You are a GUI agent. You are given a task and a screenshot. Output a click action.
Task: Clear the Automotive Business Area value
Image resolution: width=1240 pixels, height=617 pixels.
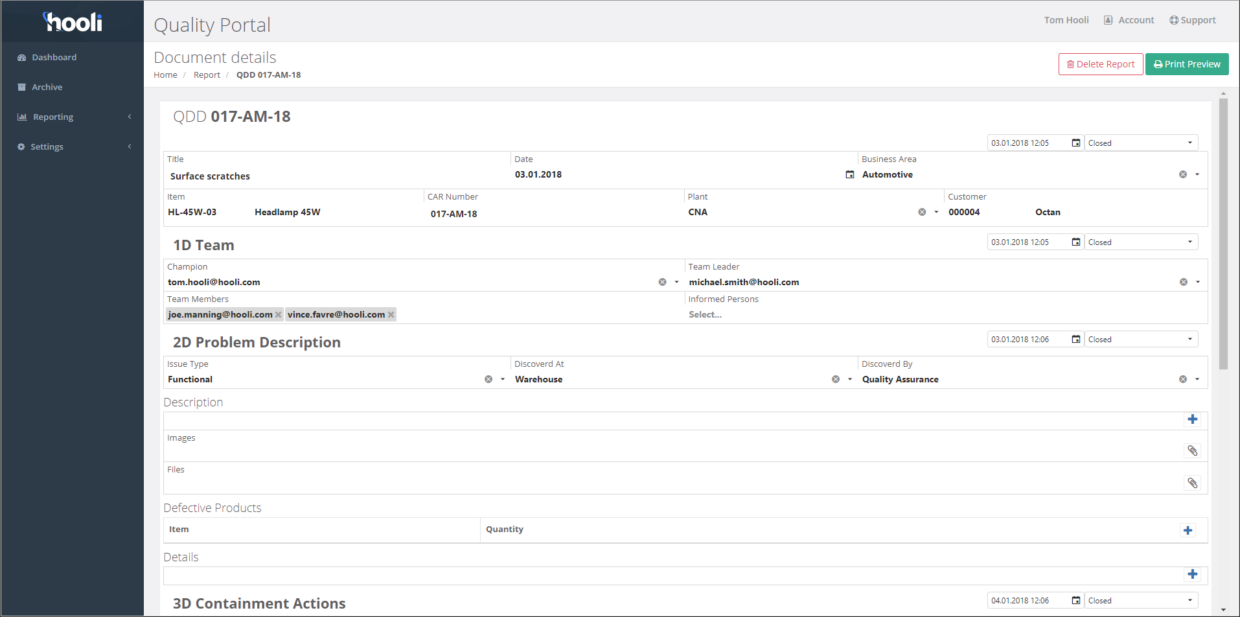tap(1181, 173)
